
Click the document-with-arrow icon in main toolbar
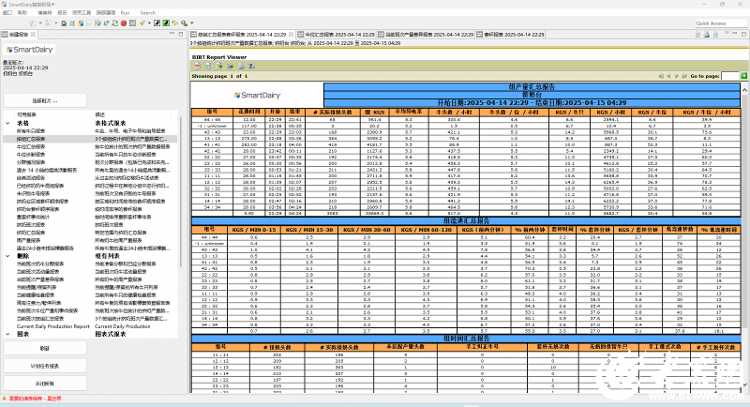tap(98, 23)
